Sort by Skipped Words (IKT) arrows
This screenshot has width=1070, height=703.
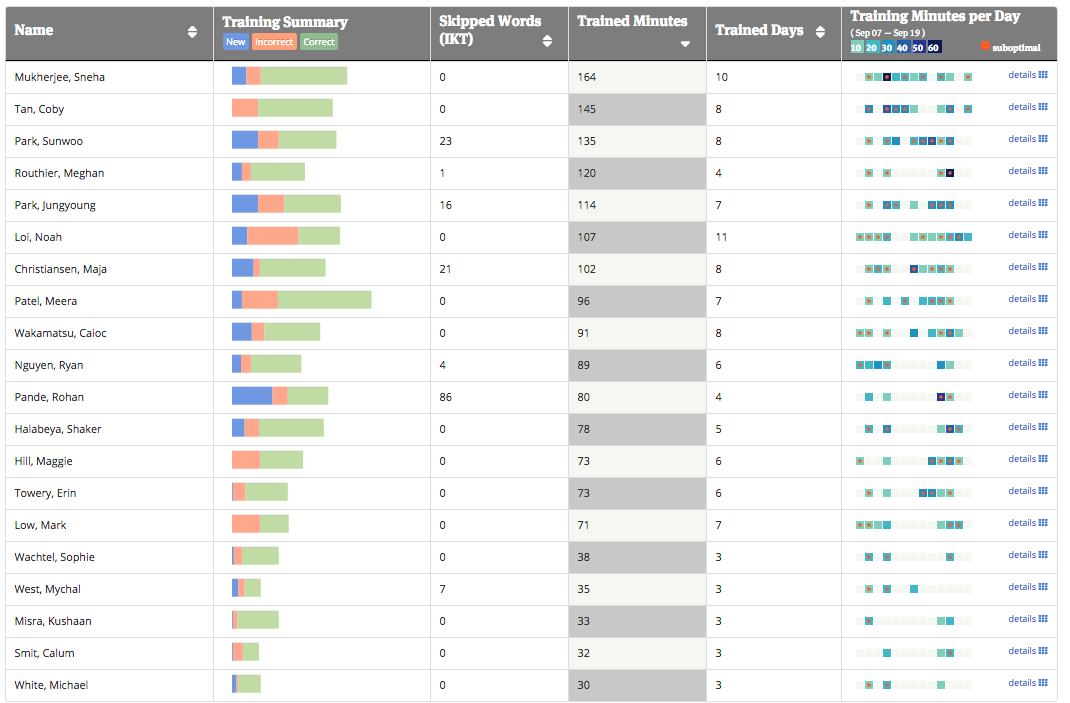pos(547,41)
